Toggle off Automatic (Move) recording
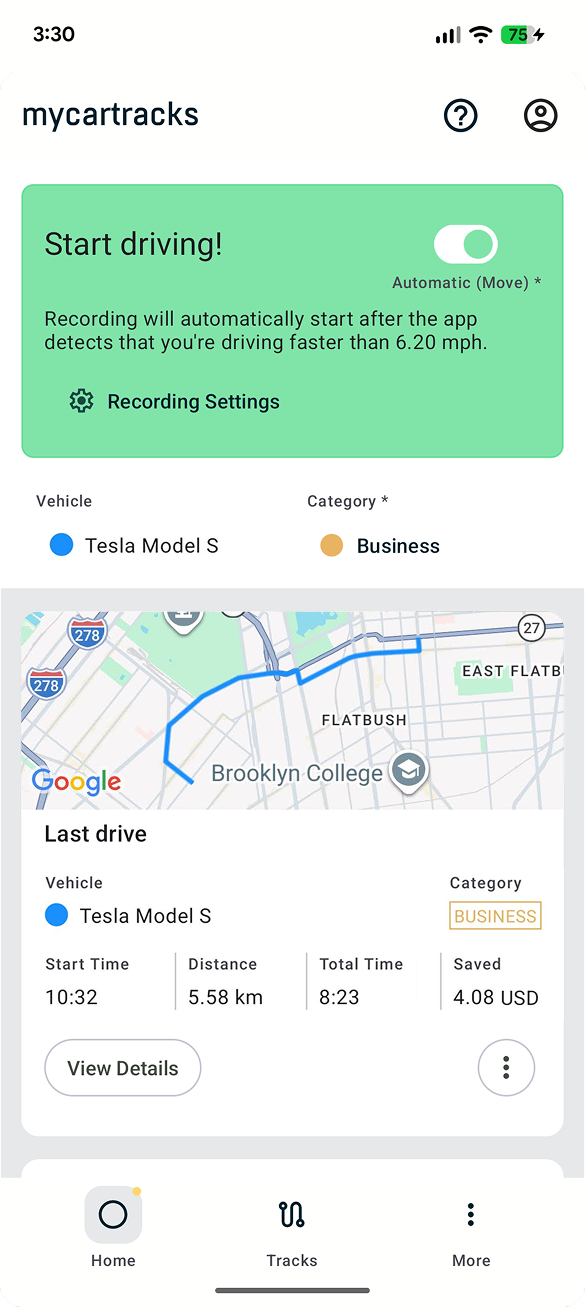This screenshot has height=1308, width=585. coord(465,244)
